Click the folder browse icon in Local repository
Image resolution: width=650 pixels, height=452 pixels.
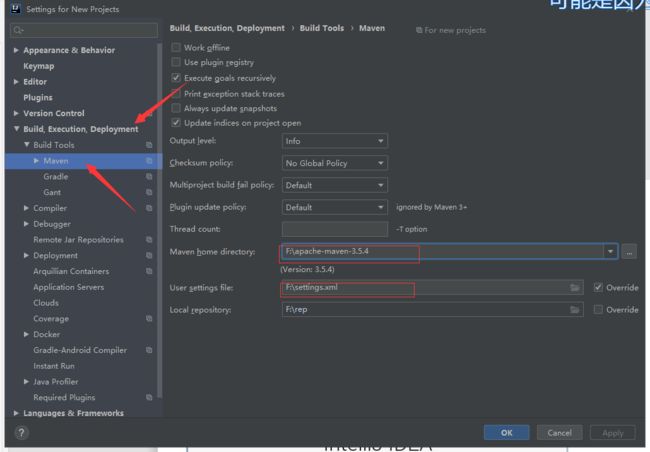click(575, 309)
